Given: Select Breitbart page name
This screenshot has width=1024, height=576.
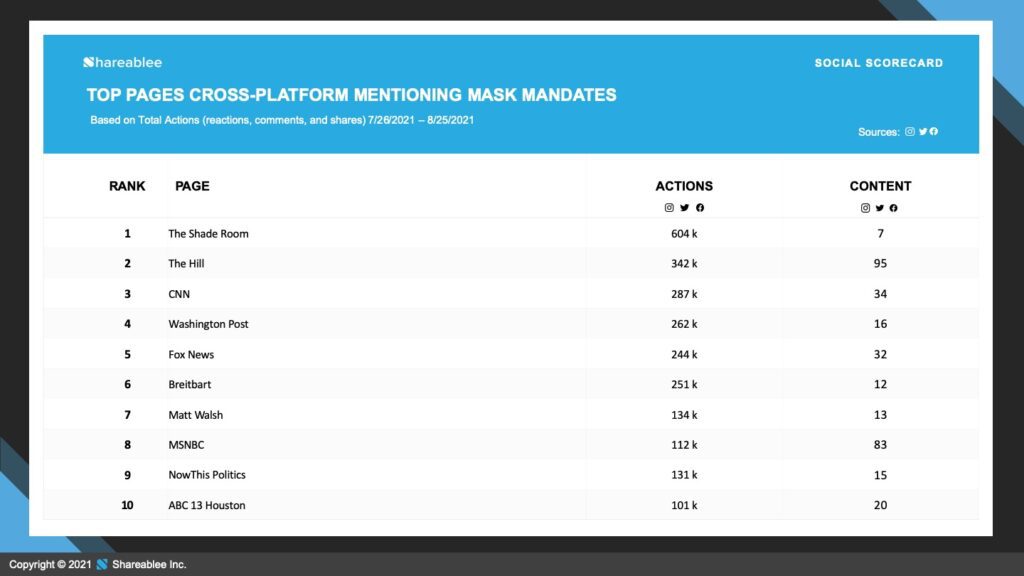Looking at the screenshot, I should coord(189,385).
